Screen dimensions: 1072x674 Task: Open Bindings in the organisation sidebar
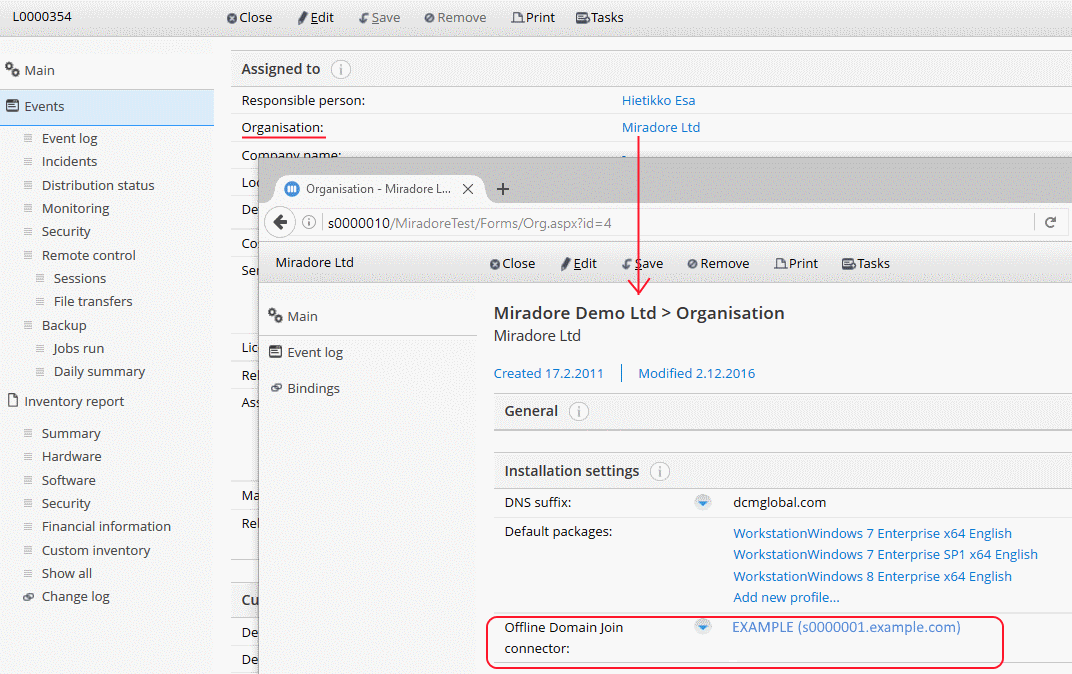point(306,388)
